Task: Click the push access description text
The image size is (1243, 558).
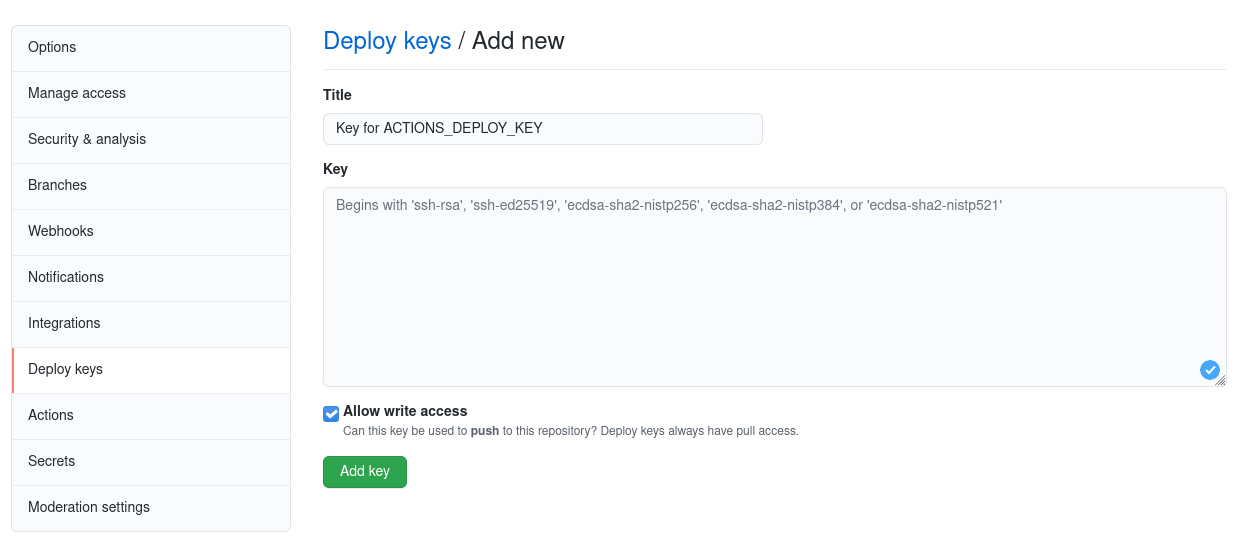Action: (571, 431)
